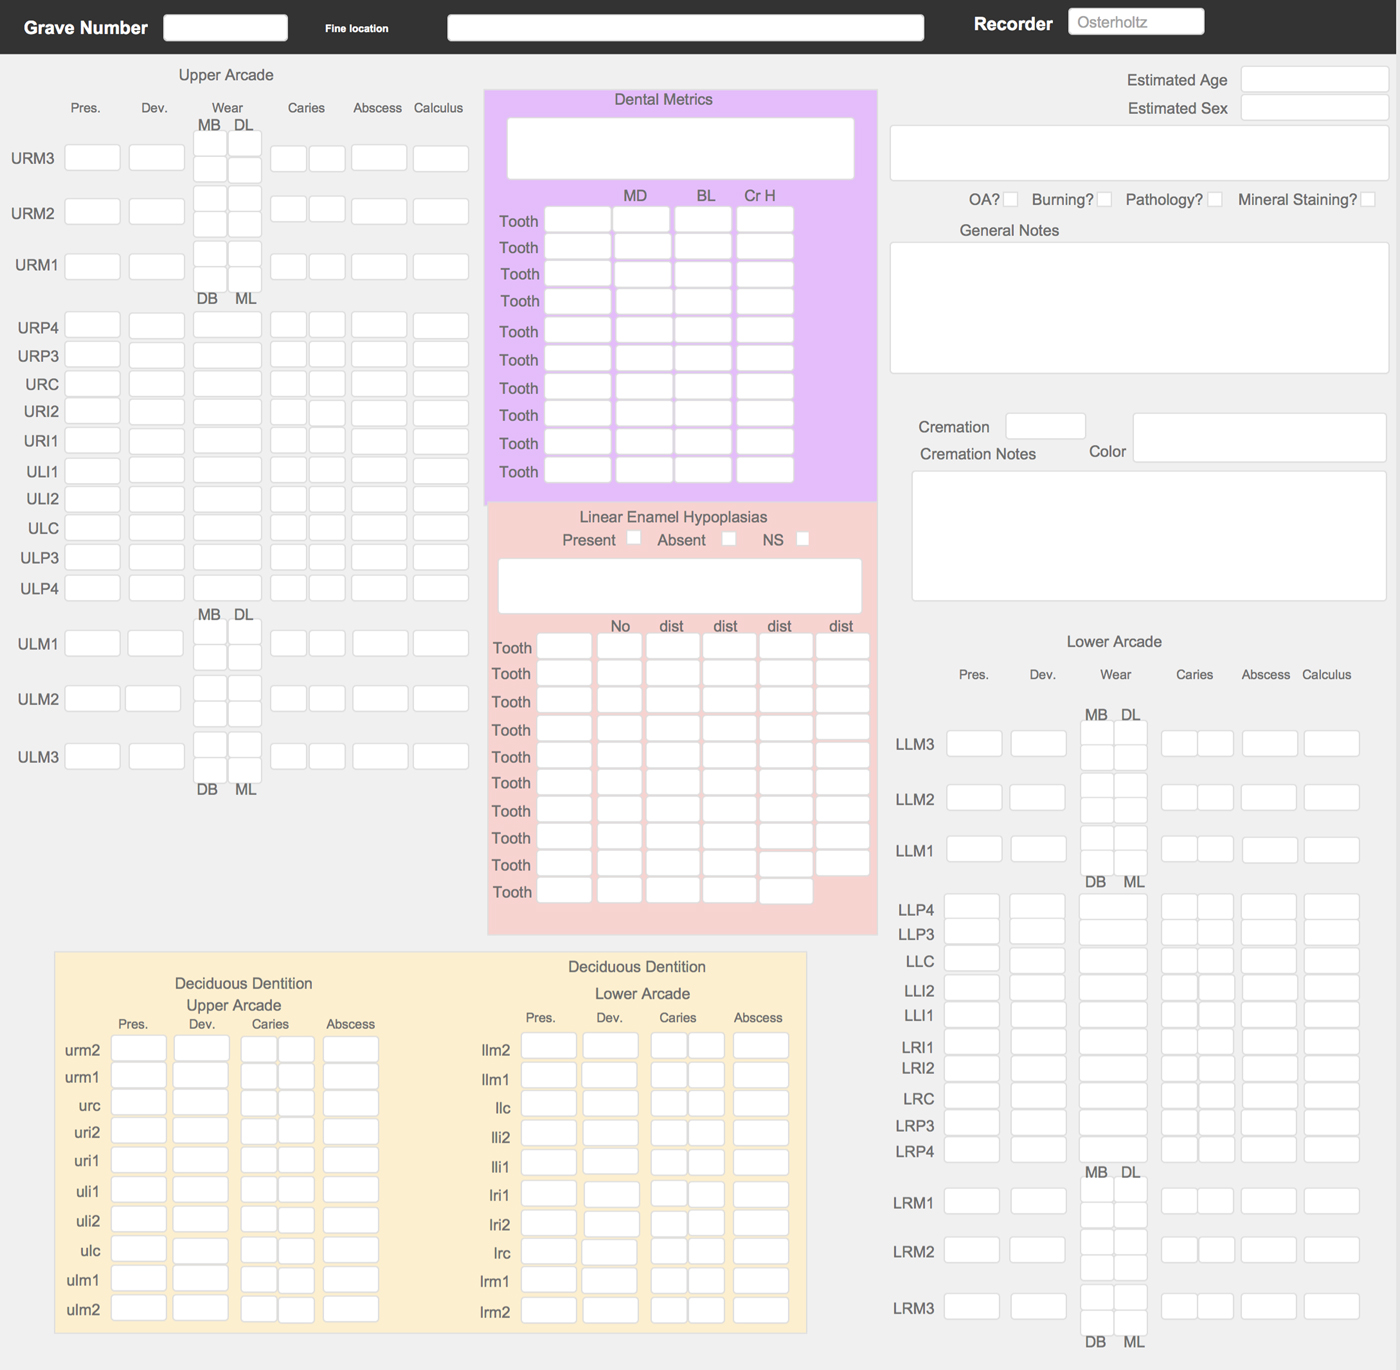Click the Cremation value field
Screen dimensions: 1400x1370
1045,426
